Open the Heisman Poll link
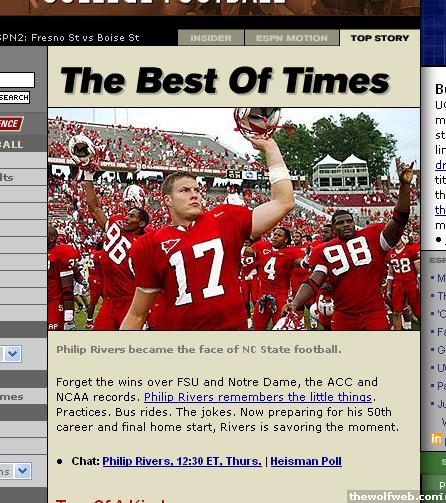 pos(306,461)
